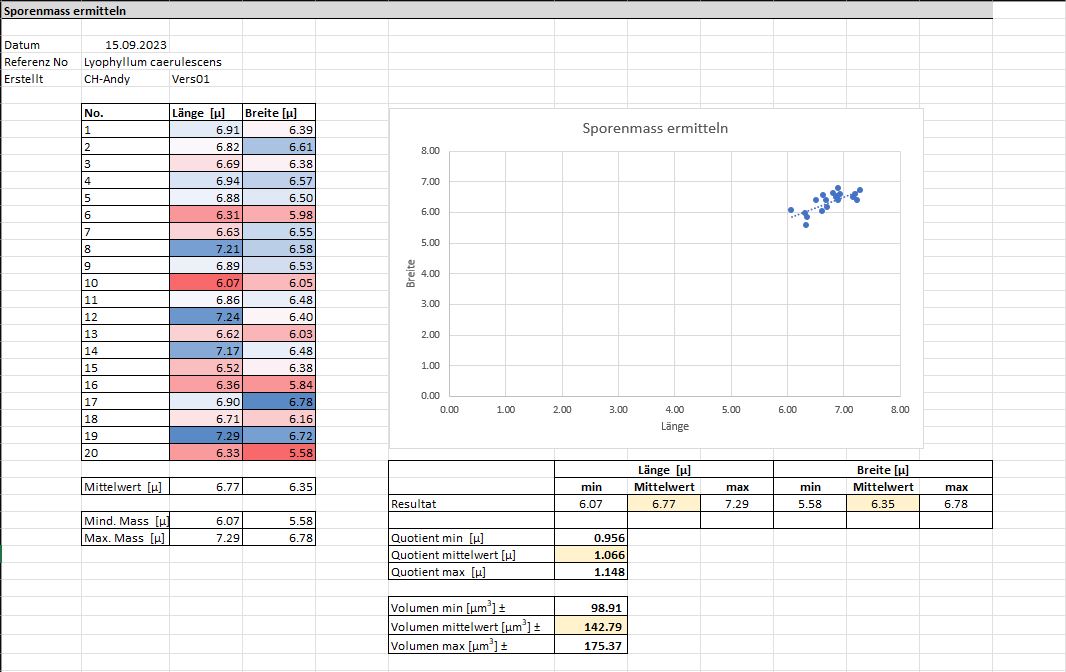Select the horizontal axis title "Länge" in chart
The width and height of the screenshot is (1066, 672).
(674, 426)
